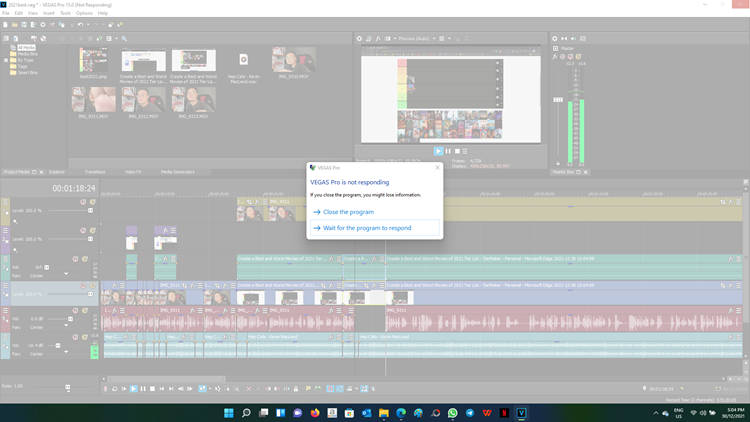Expand the Undo history dropdown arrow
Screen dimensions: 750x422
[x=88, y=24]
